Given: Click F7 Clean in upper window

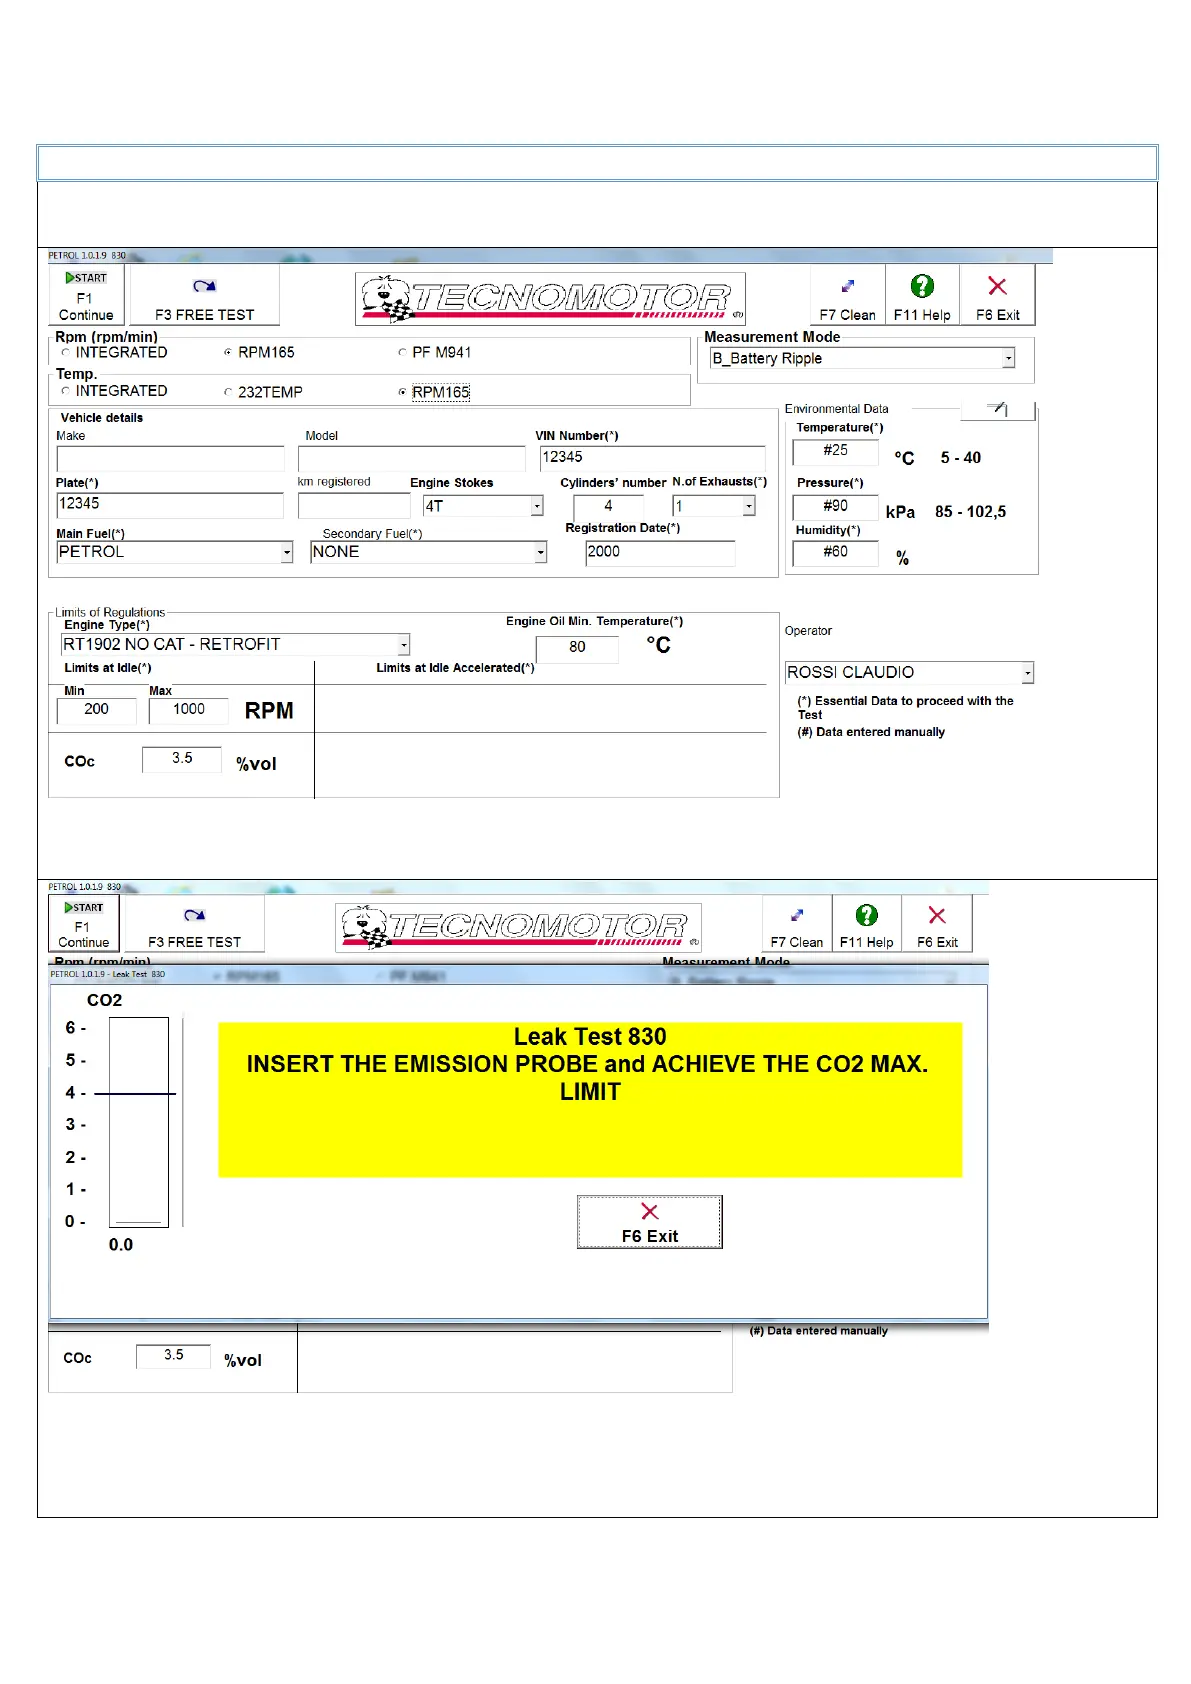Looking at the screenshot, I should (847, 295).
